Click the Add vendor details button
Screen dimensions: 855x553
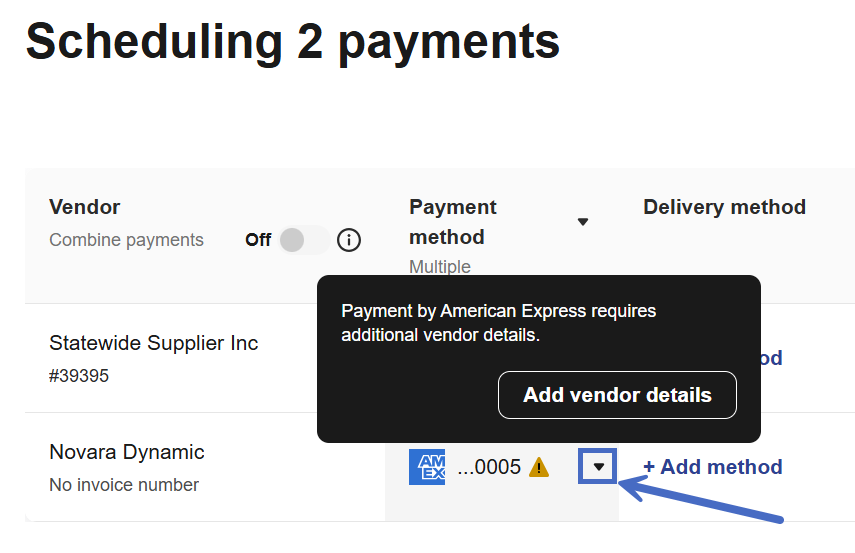(x=617, y=395)
